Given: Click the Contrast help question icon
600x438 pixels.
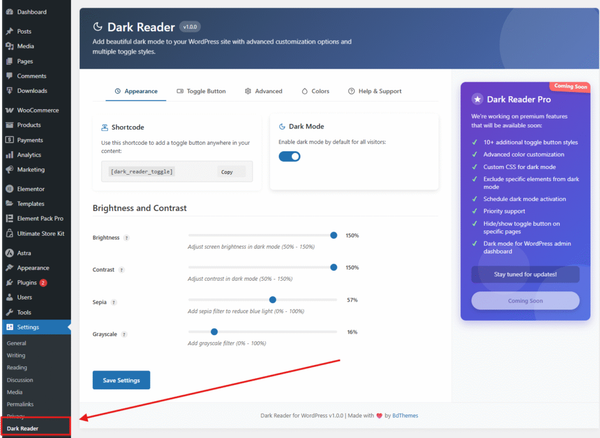Looking at the screenshot, I should coord(121,270).
